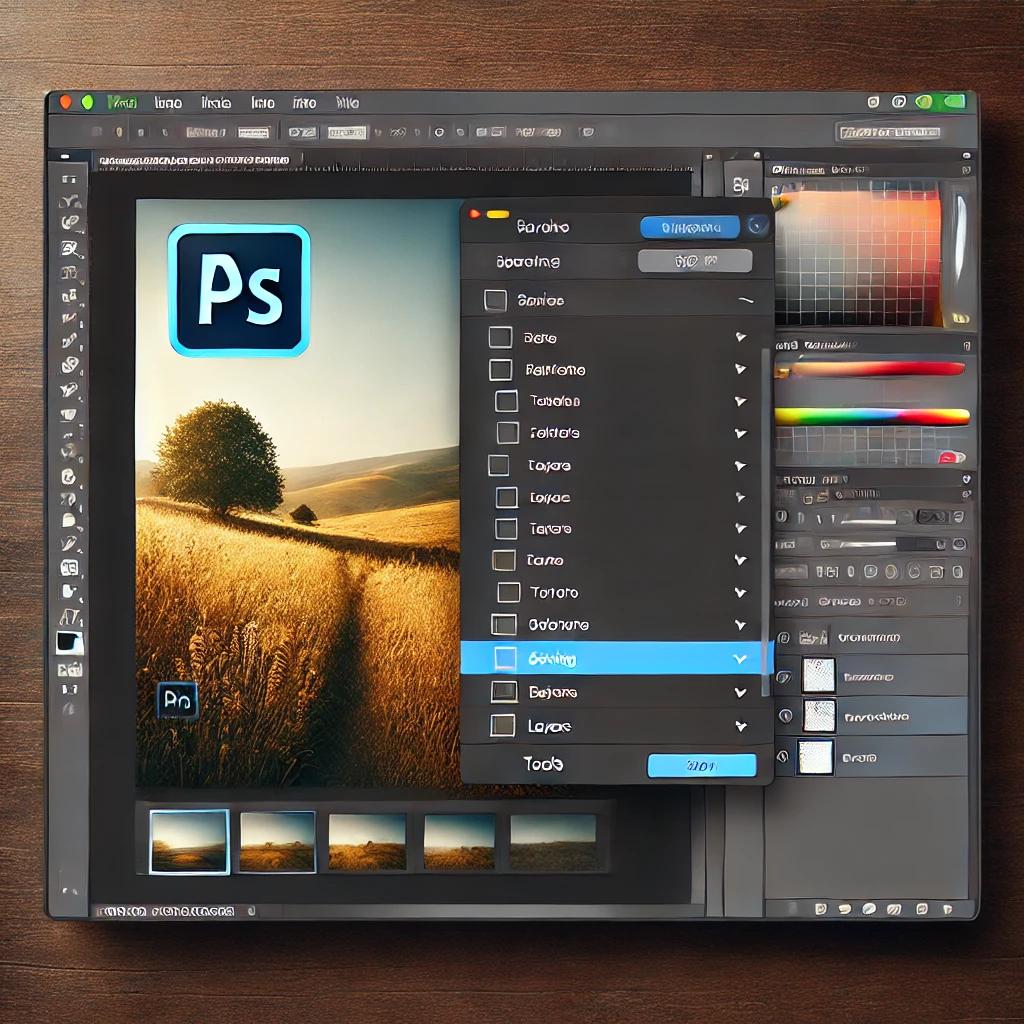Expand the "Dore" row using its chevron
This screenshot has width=1024, height=1024.
(741, 337)
